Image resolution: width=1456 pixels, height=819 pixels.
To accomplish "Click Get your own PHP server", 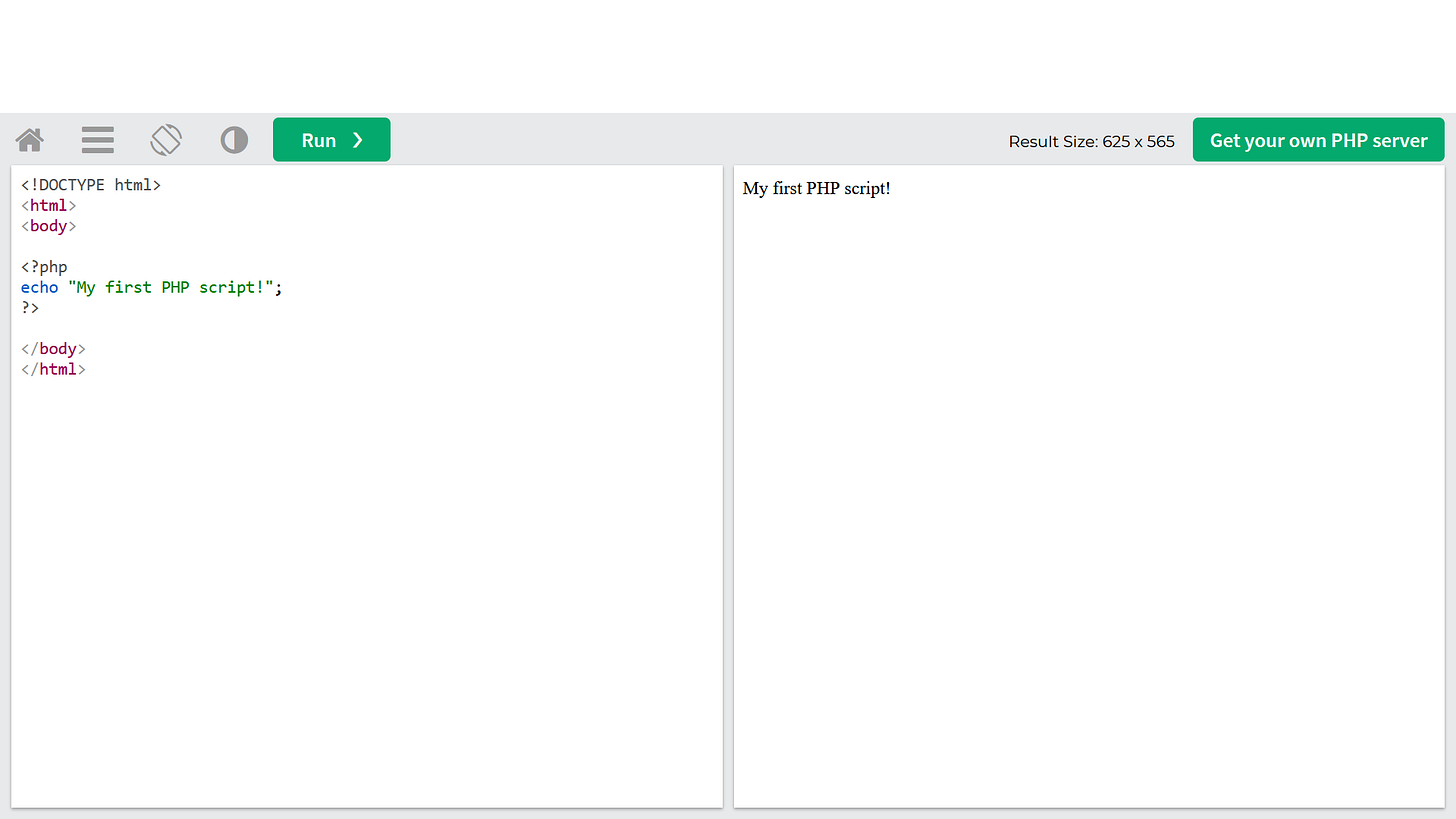I will [x=1319, y=140].
